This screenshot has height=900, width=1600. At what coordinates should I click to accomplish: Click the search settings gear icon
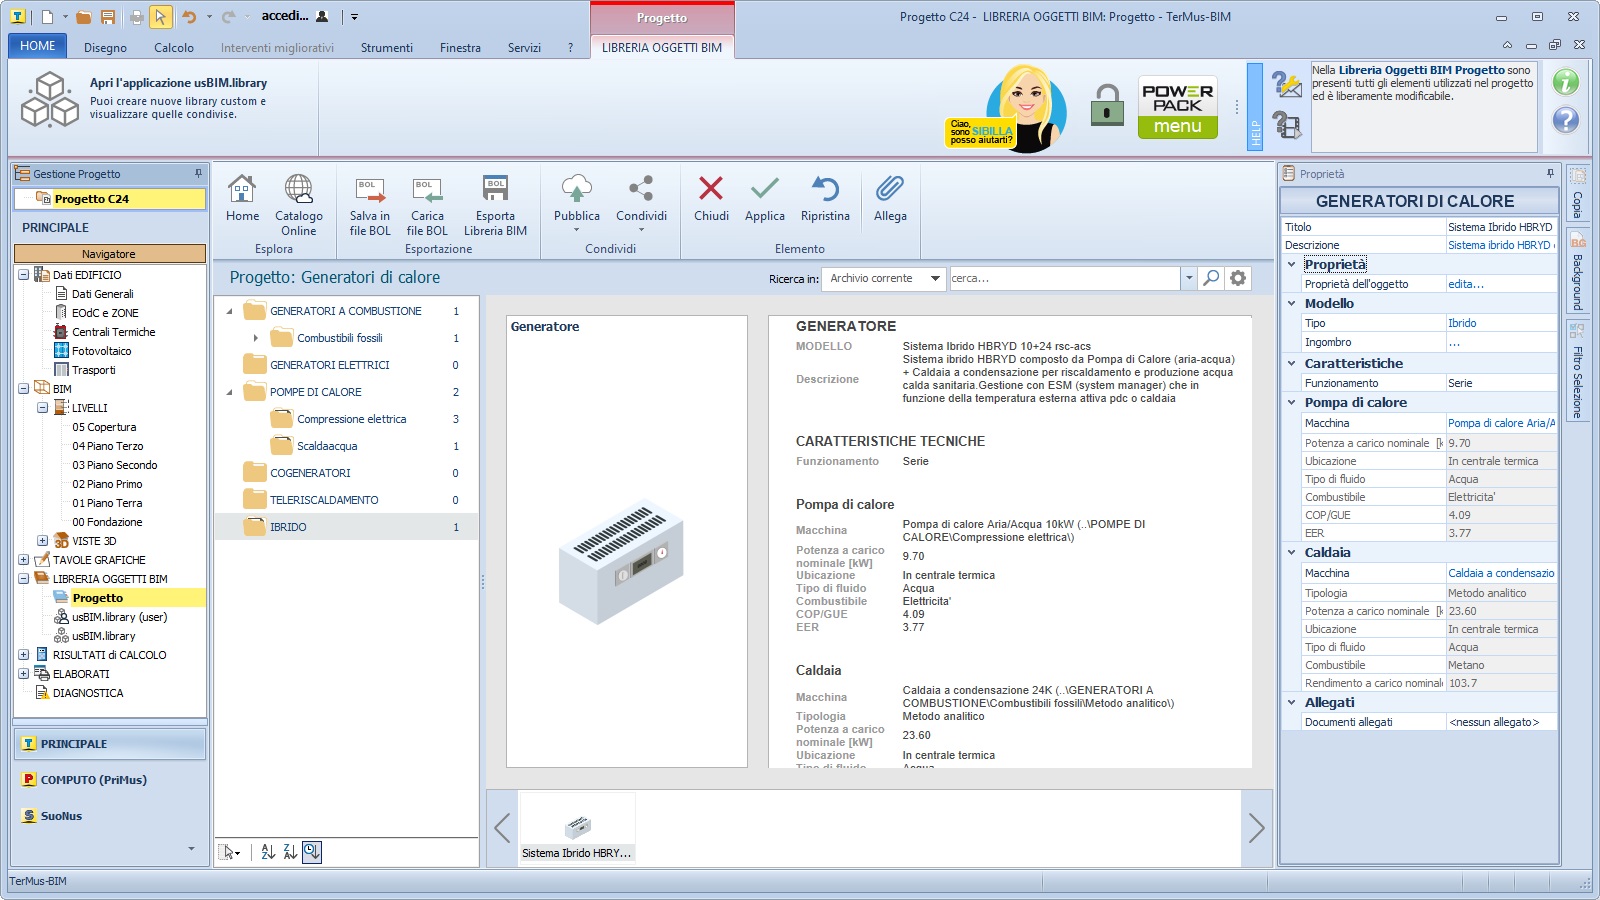click(1238, 278)
